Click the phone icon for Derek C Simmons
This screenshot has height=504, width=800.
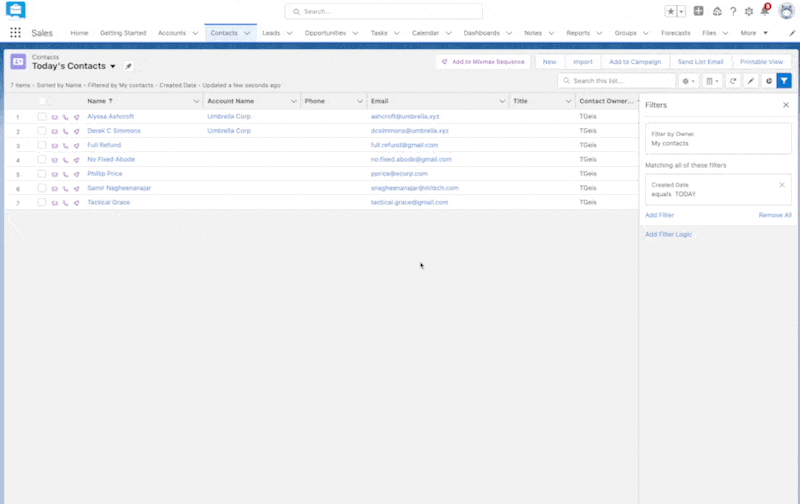point(66,131)
